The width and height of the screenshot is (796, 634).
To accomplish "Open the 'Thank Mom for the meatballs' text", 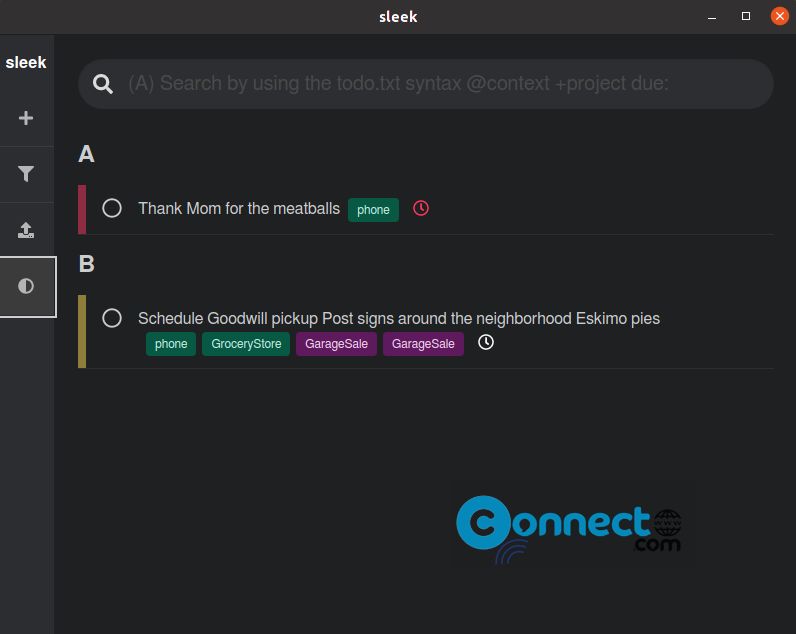I will pos(239,209).
